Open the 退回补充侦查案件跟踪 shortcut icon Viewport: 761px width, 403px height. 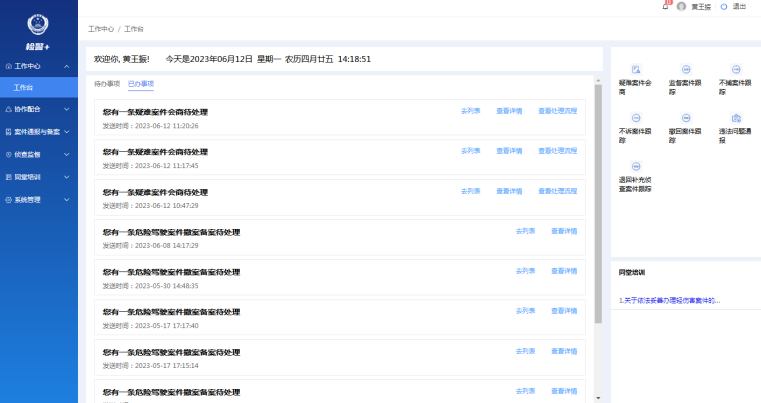point(635,166)
